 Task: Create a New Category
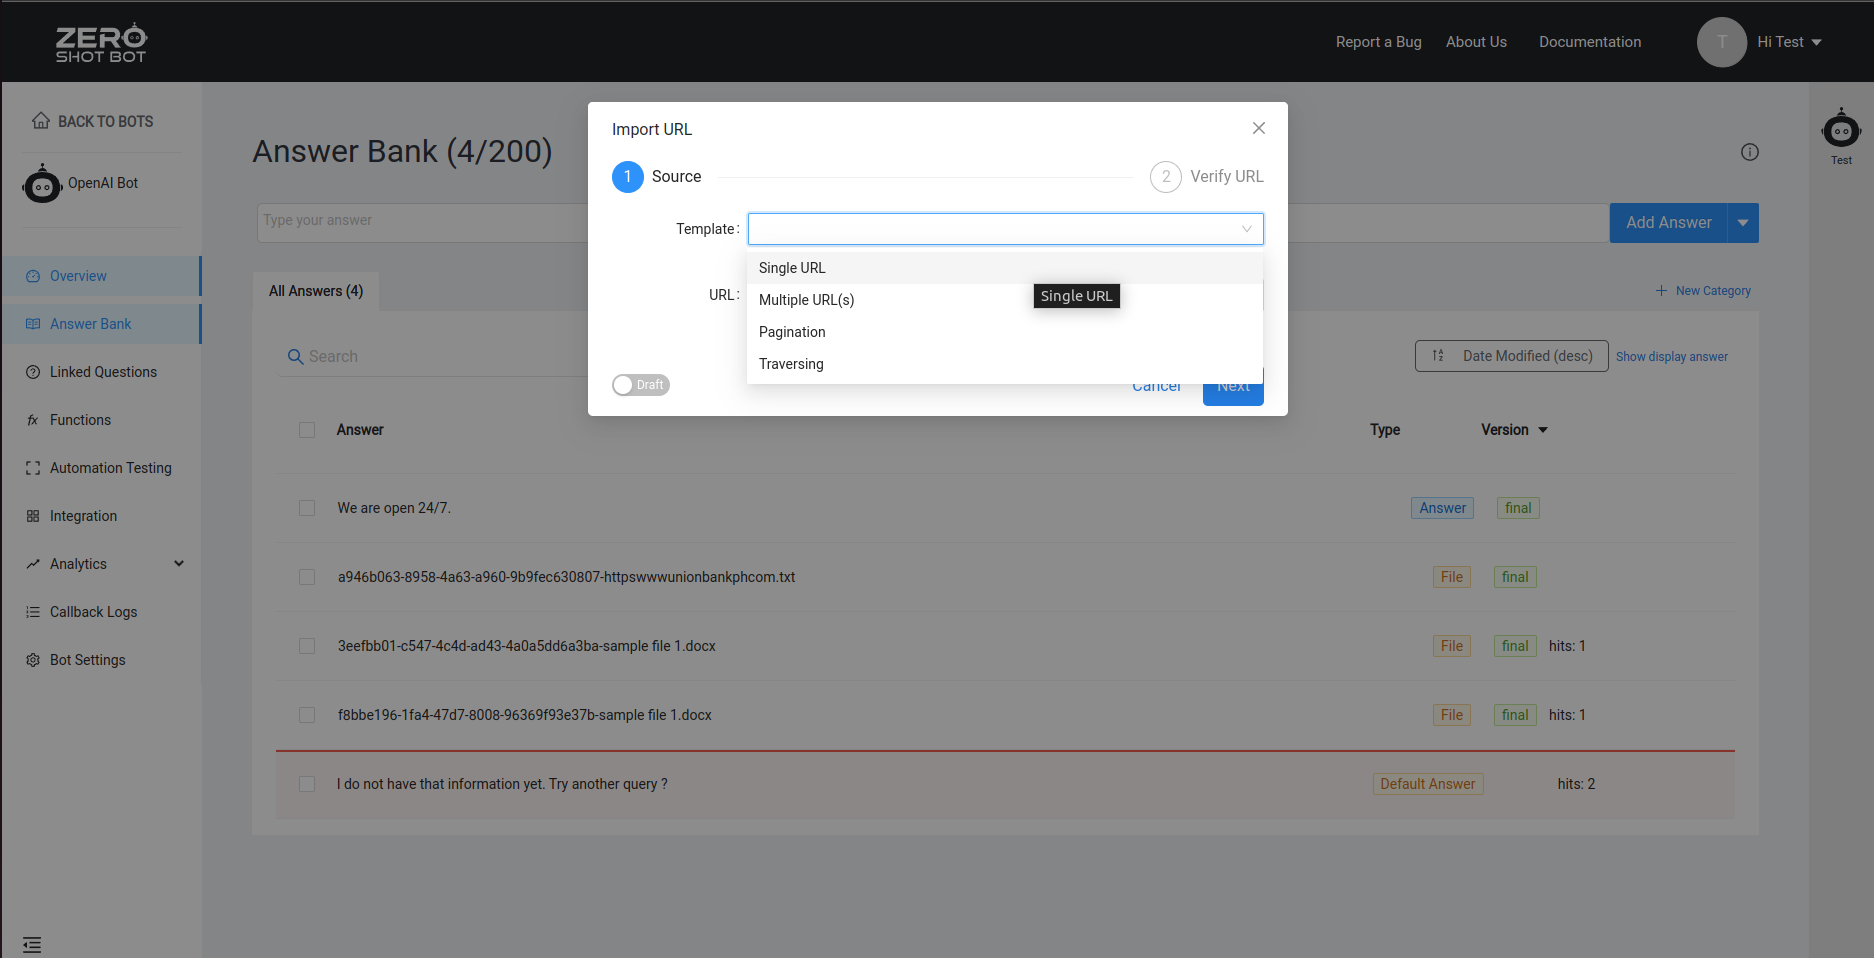pyautogui.click(x=1703, y=290)
